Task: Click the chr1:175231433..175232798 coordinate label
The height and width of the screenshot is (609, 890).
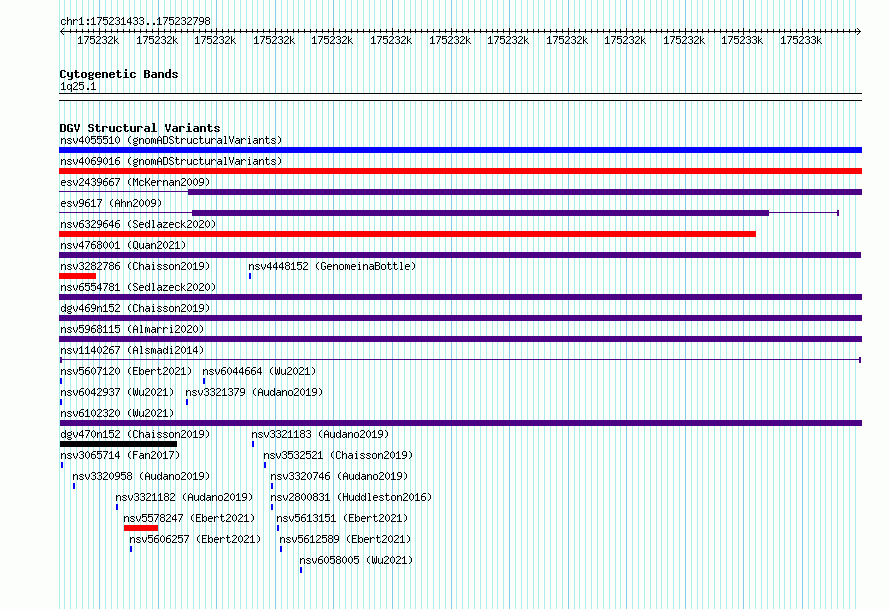Action: point(135,21)
